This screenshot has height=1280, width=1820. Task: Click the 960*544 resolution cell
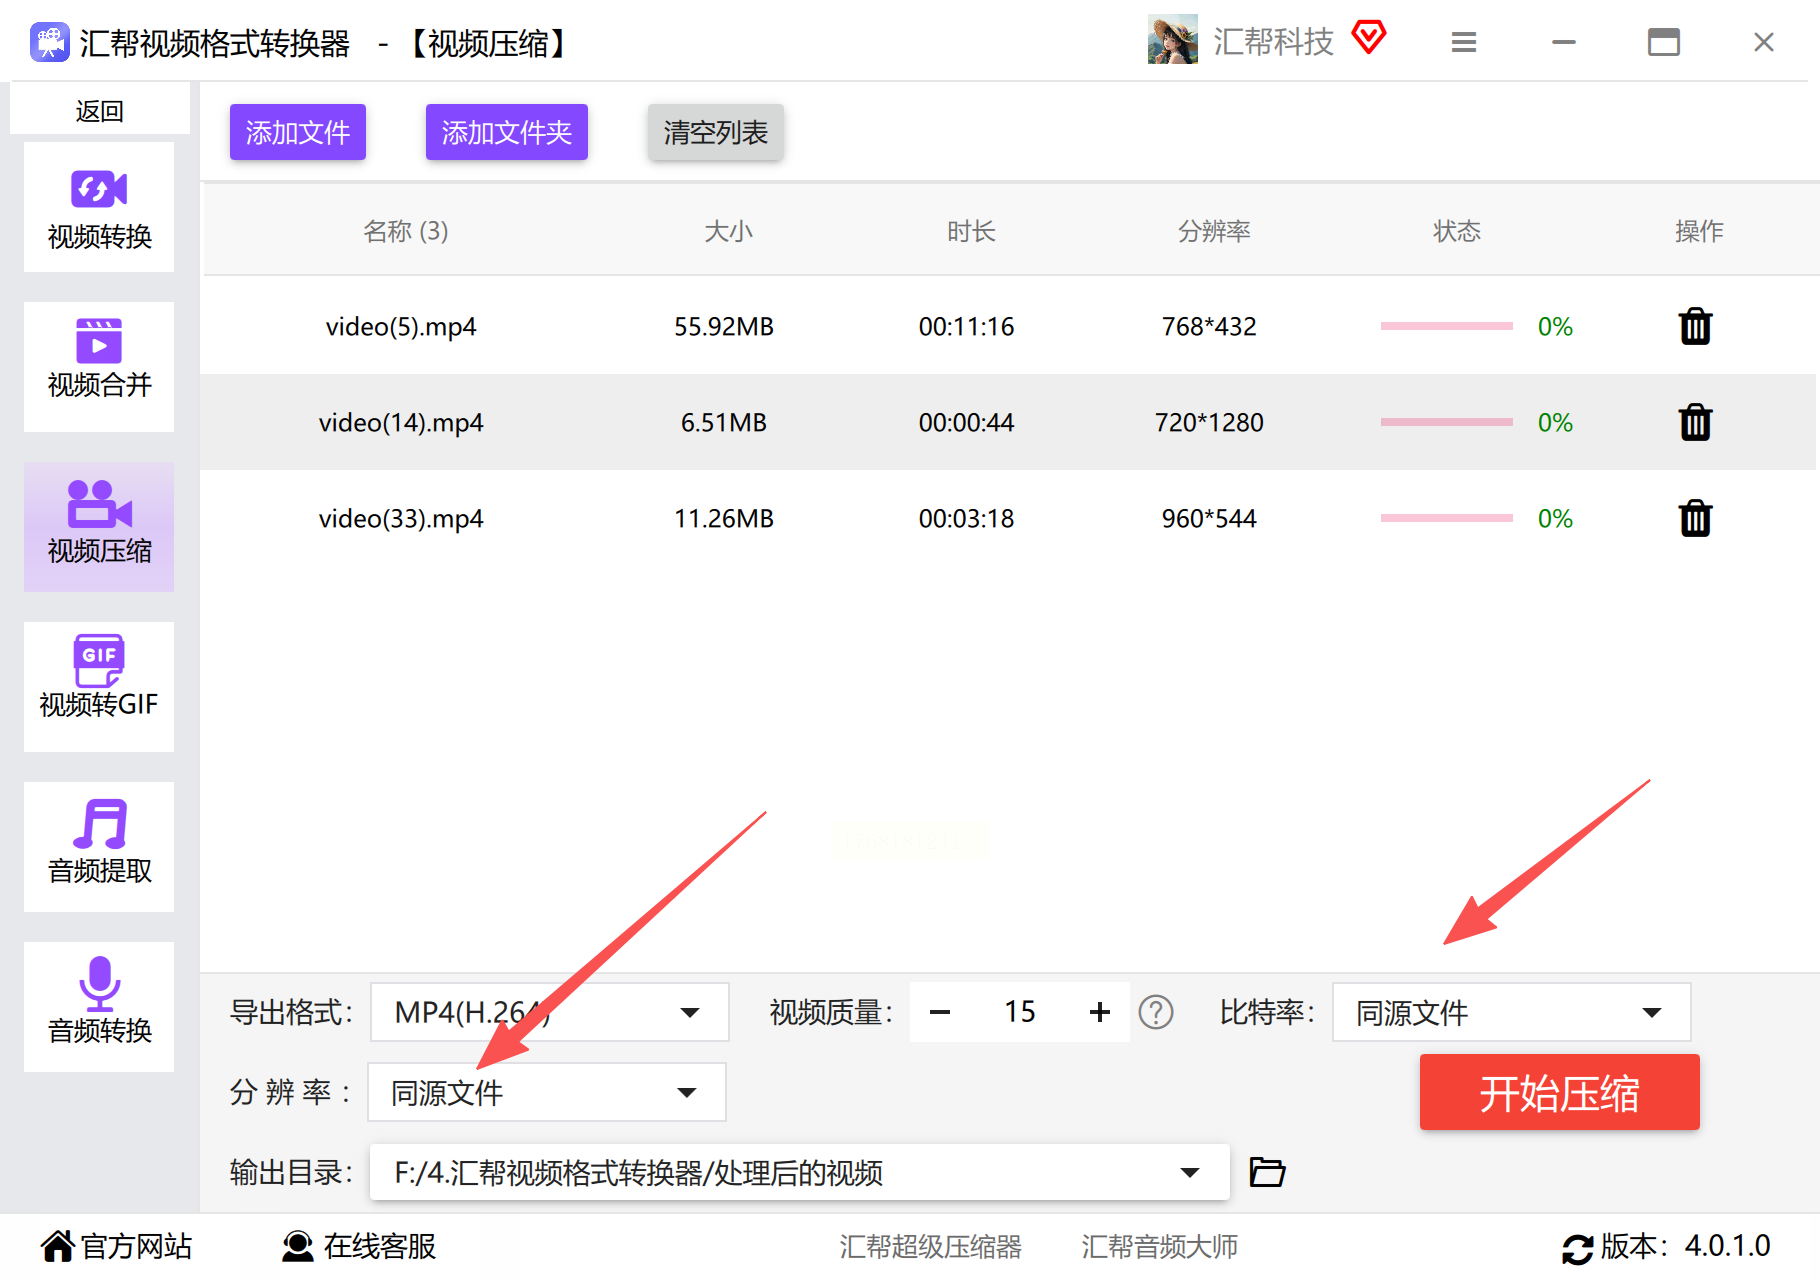(1209, 519)
